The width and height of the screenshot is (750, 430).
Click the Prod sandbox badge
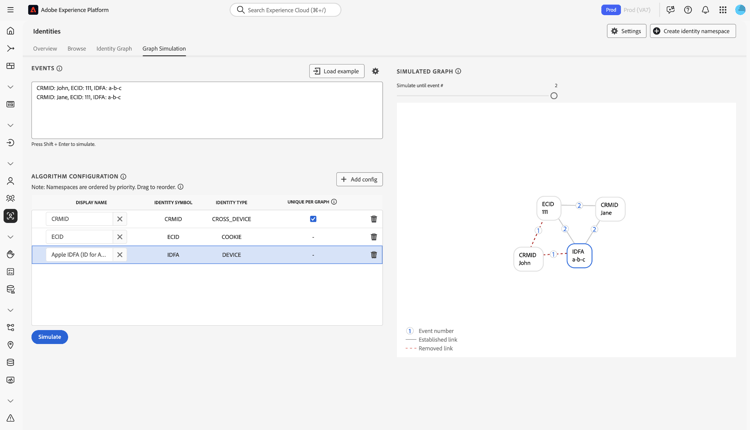coord(611,10)
